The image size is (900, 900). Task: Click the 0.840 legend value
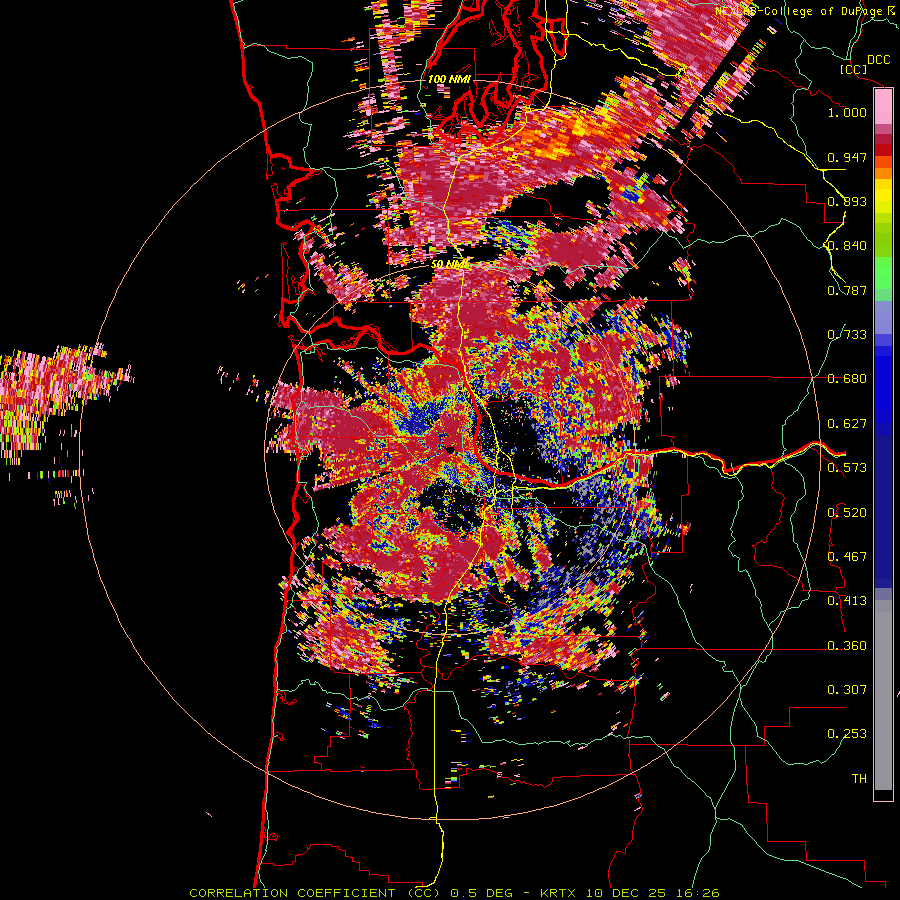point(847,246)
